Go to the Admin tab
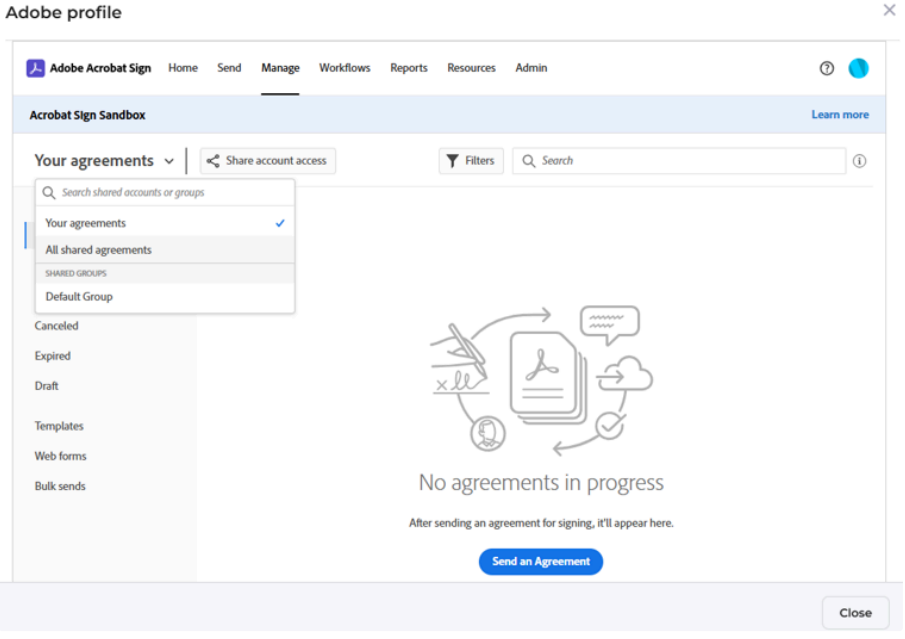 [531, 68]
